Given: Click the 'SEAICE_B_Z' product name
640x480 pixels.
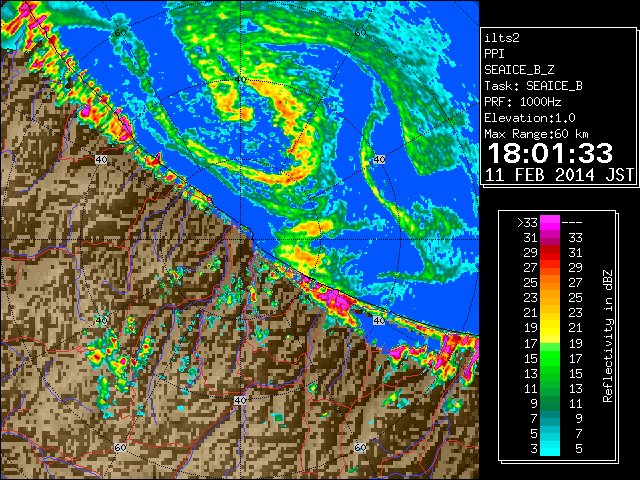Looking at the screenshot, I should [x=519, y=70].
